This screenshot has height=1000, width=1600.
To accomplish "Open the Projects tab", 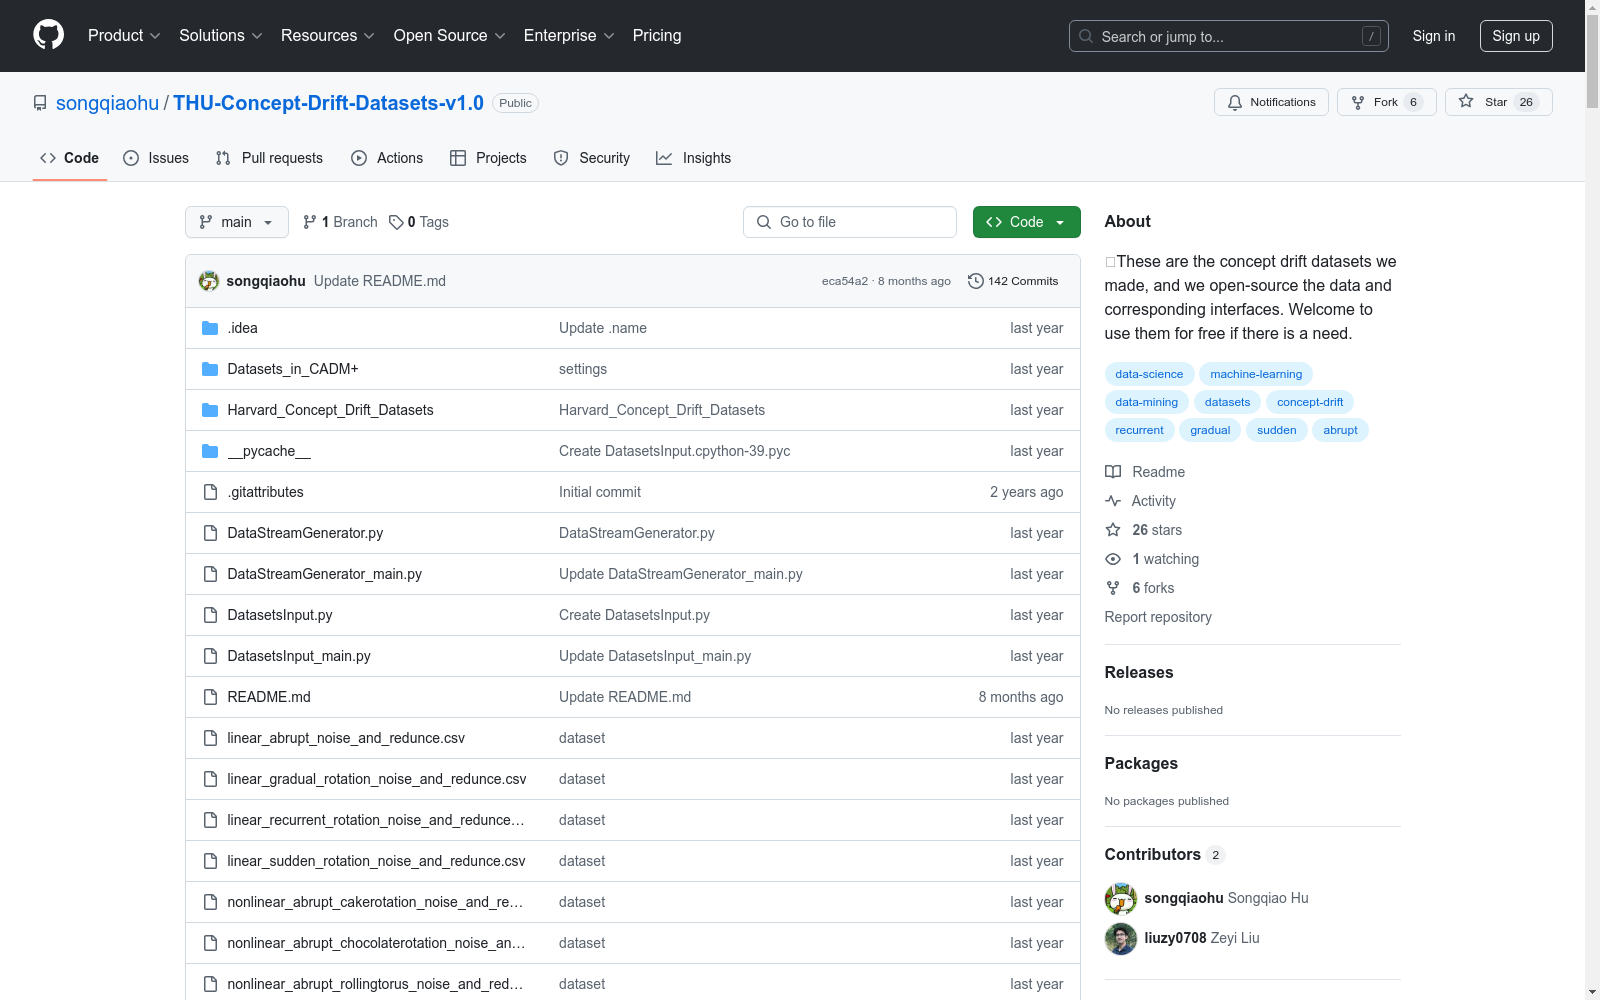I will [x=488, y=158].
